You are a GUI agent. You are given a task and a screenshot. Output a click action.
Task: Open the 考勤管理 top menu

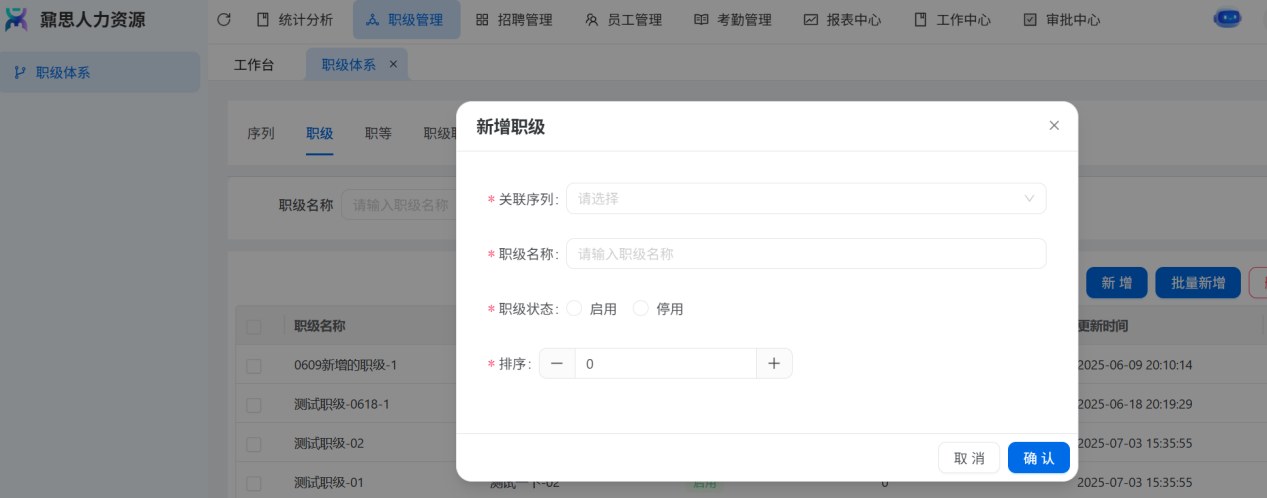pos(732,20)
